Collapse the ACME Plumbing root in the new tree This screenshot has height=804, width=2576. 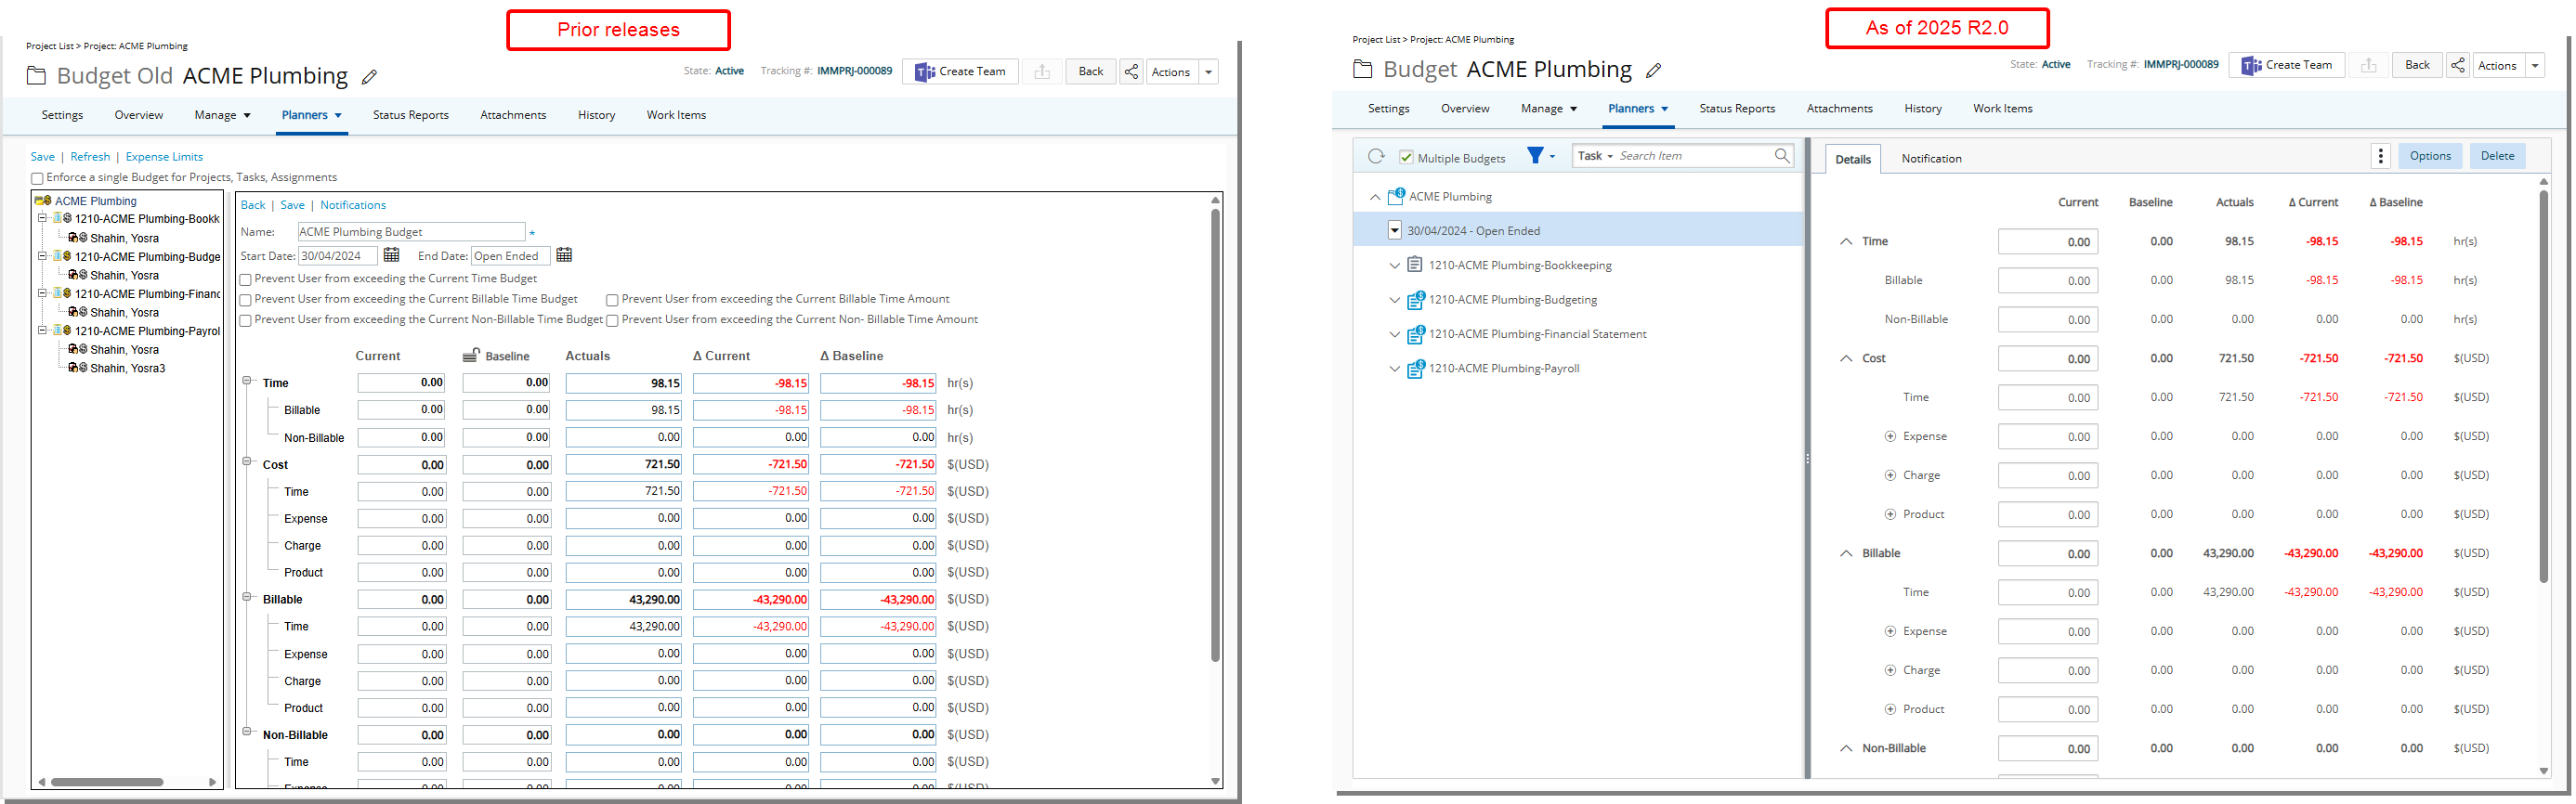click(1375, 197)
